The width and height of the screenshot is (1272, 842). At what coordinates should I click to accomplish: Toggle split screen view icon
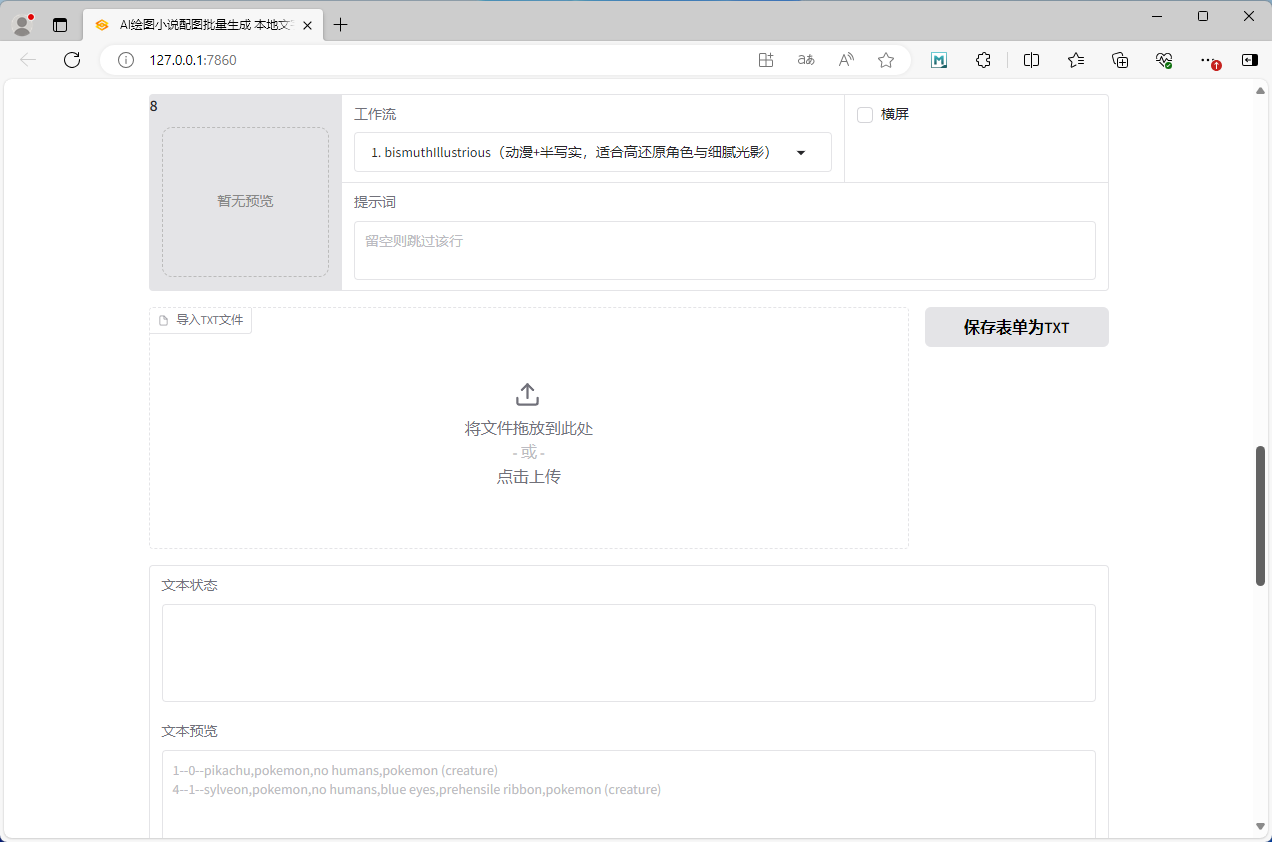click(x=1032, y=60)
